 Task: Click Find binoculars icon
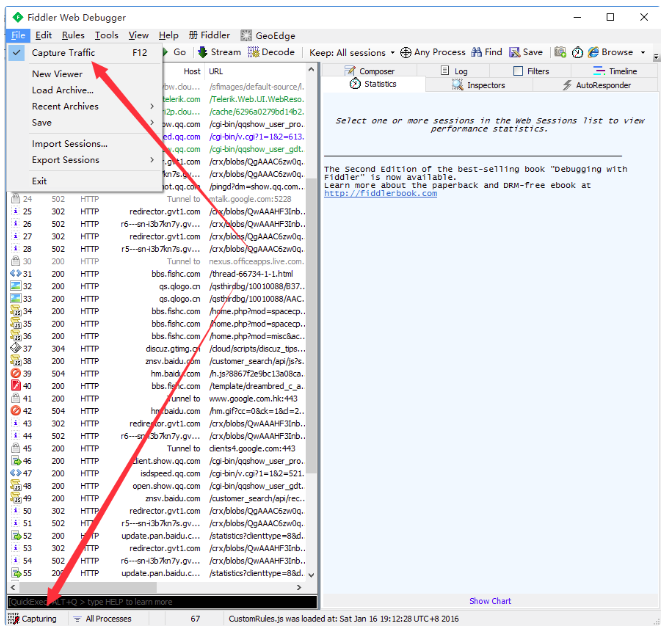(476, 52)
